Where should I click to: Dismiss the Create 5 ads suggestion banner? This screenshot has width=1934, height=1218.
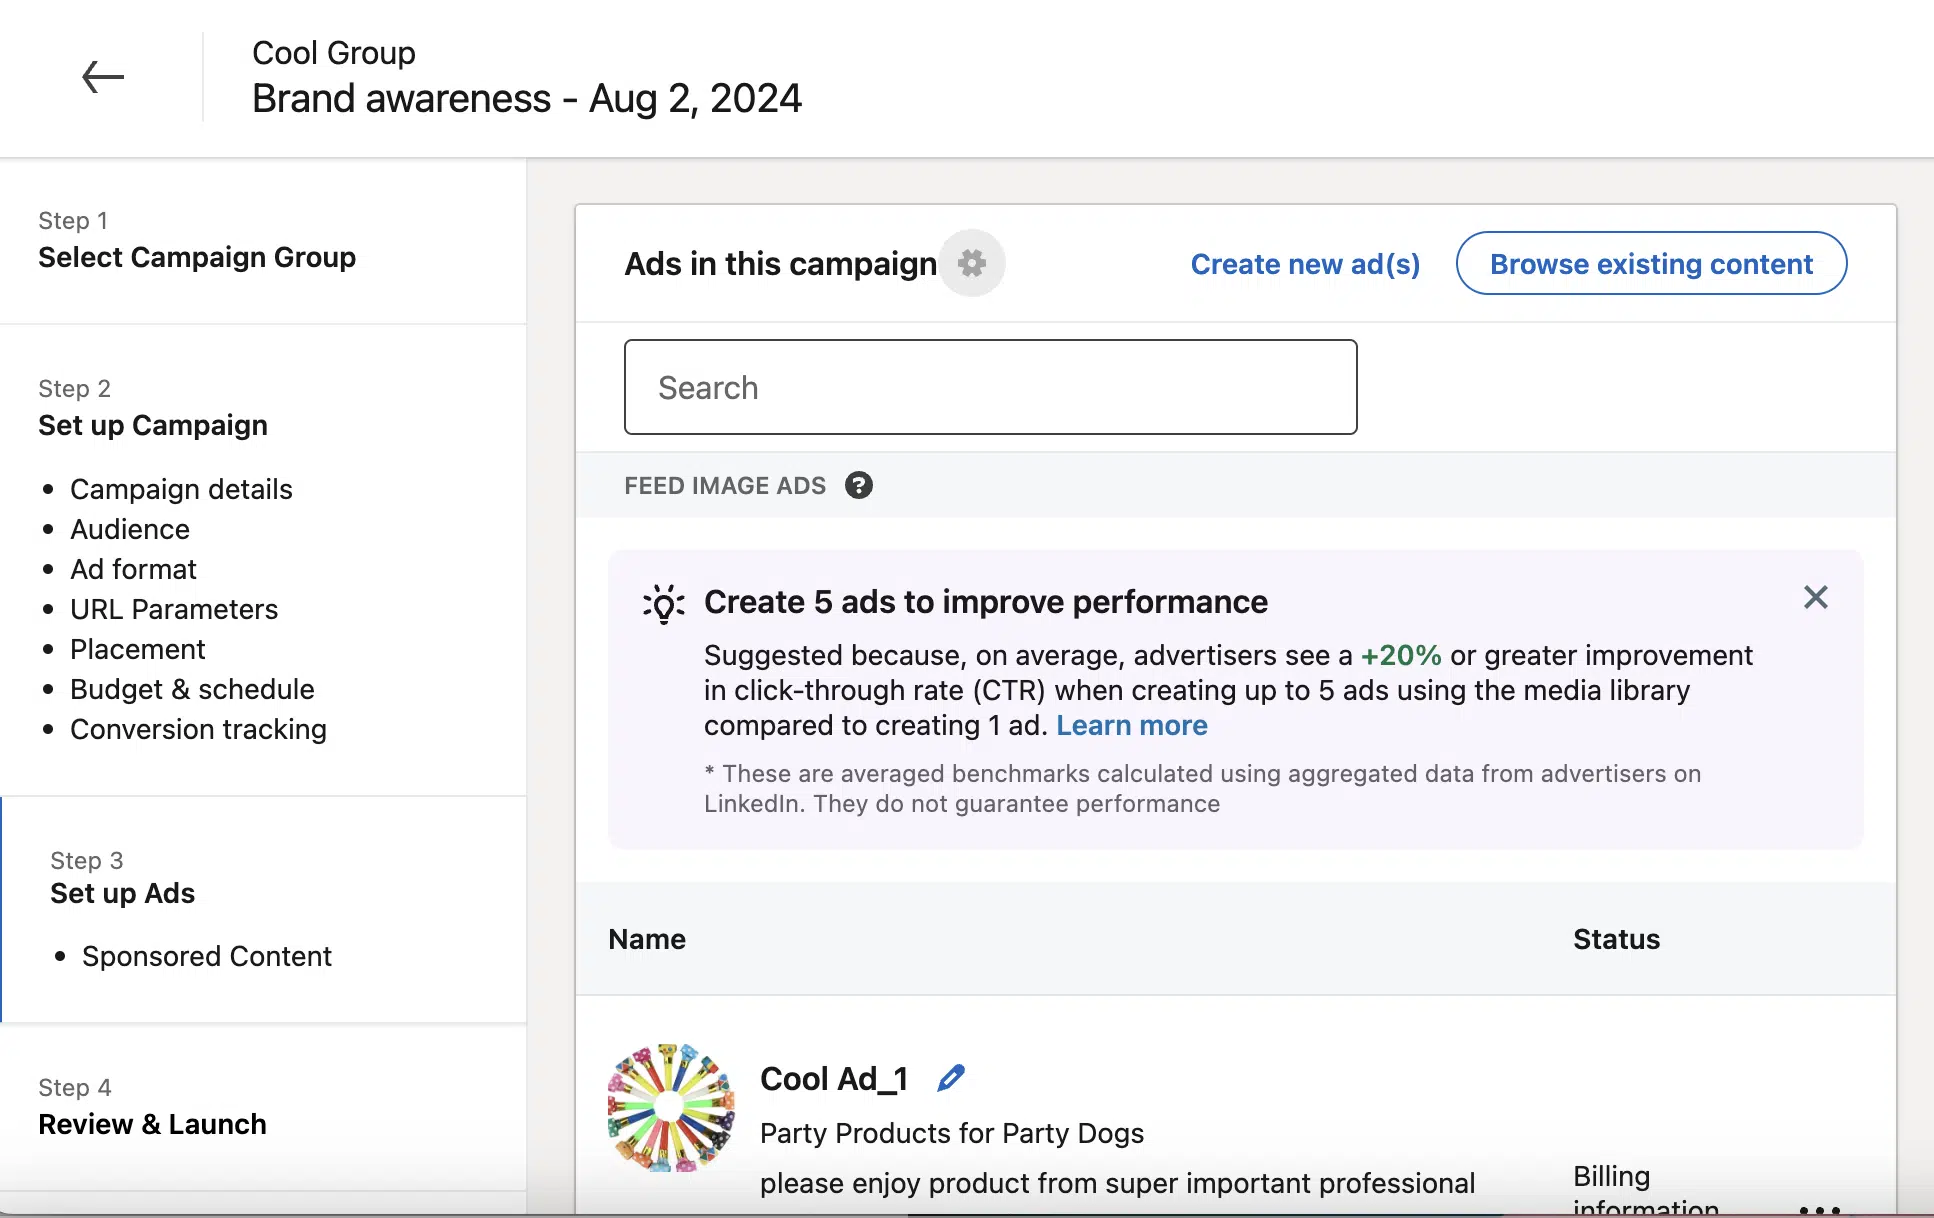coord(1816,597)
